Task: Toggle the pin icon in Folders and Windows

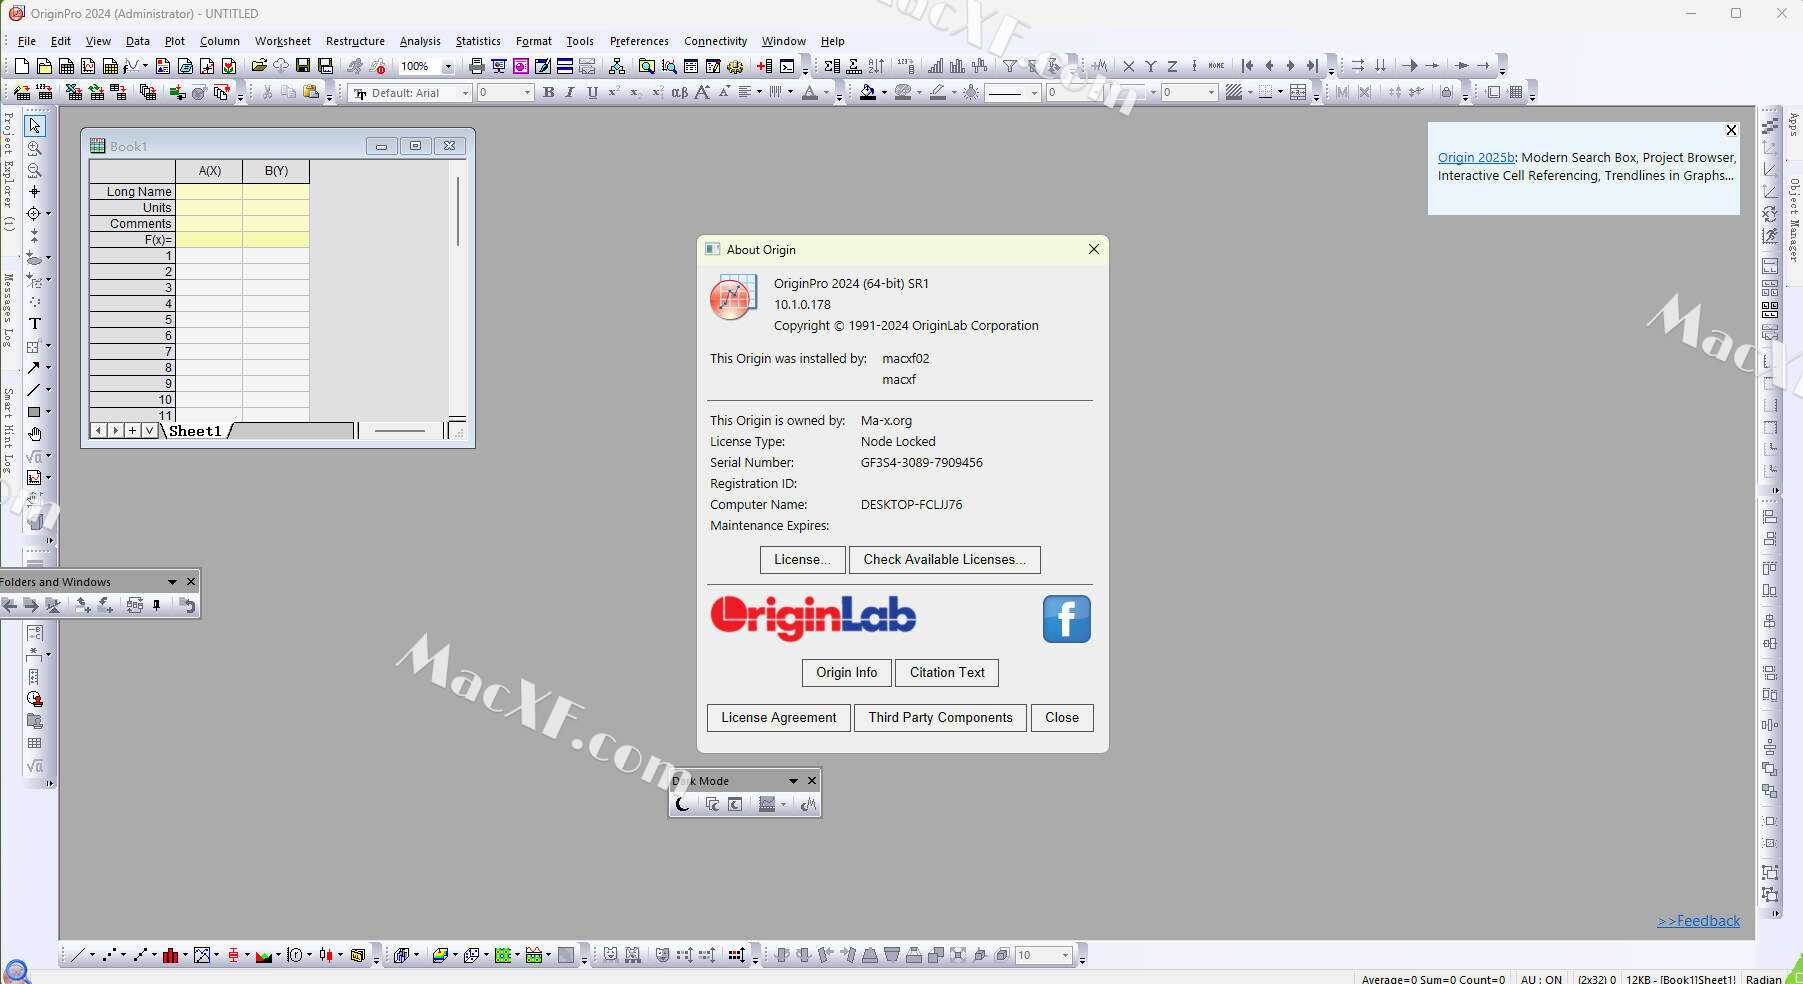Action: tap(157, 605)
